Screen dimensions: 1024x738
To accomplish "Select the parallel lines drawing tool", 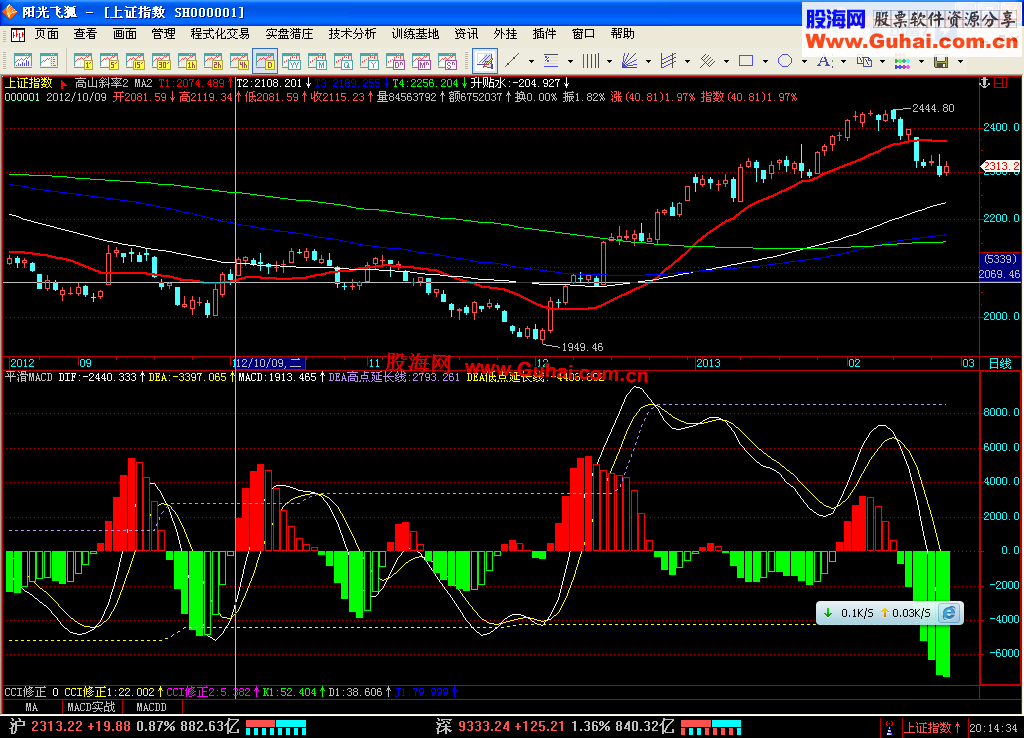I will [x=707, y=61].
